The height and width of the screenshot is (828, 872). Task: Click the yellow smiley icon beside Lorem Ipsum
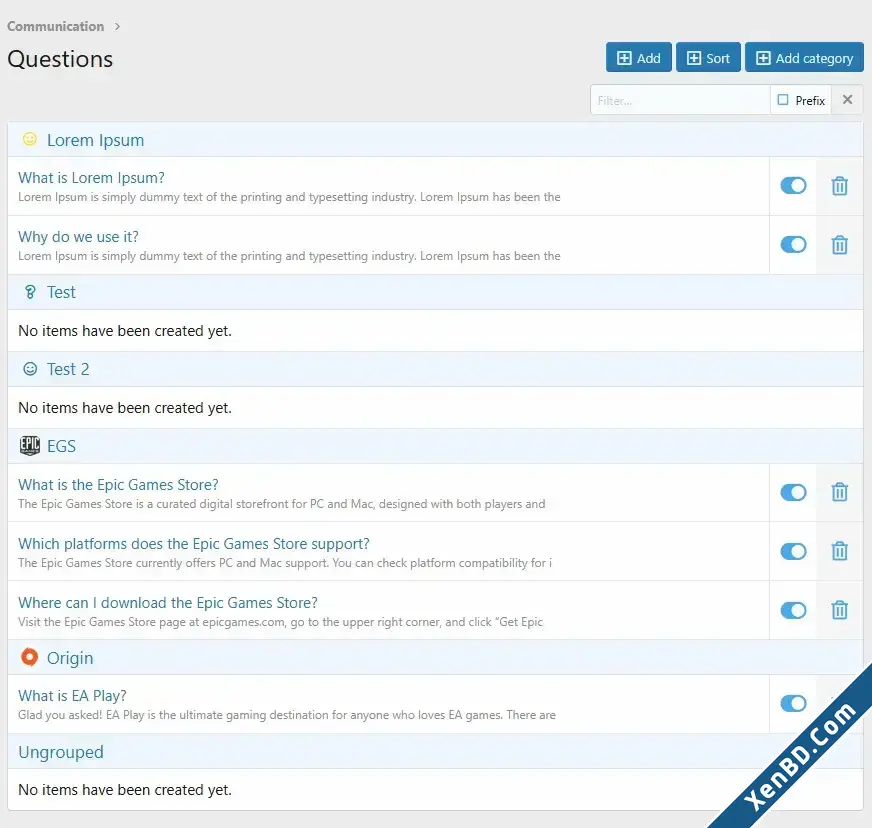pos(30,139)
